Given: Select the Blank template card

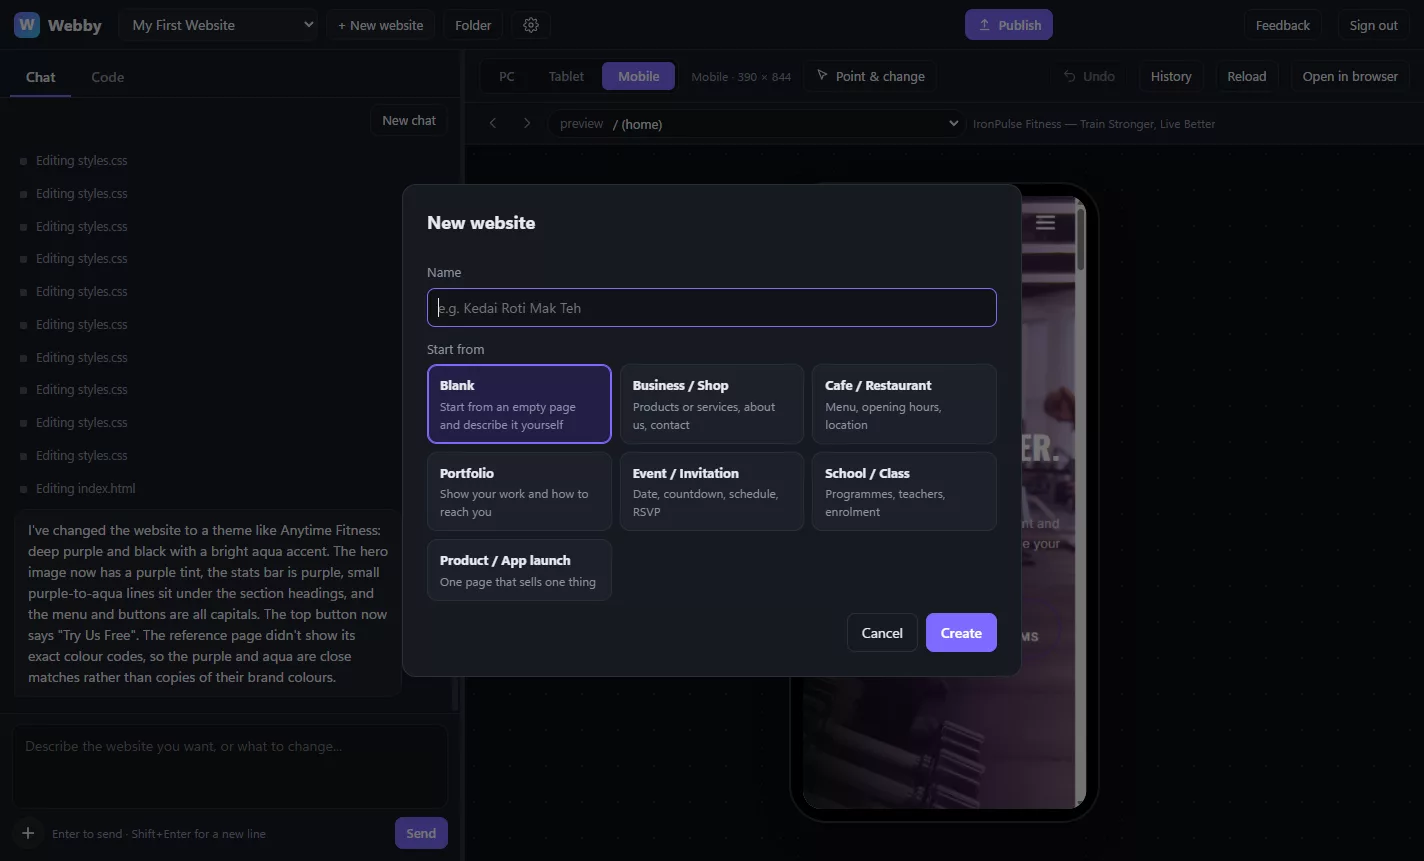Looking at the screenshot, I should (519, 404).
